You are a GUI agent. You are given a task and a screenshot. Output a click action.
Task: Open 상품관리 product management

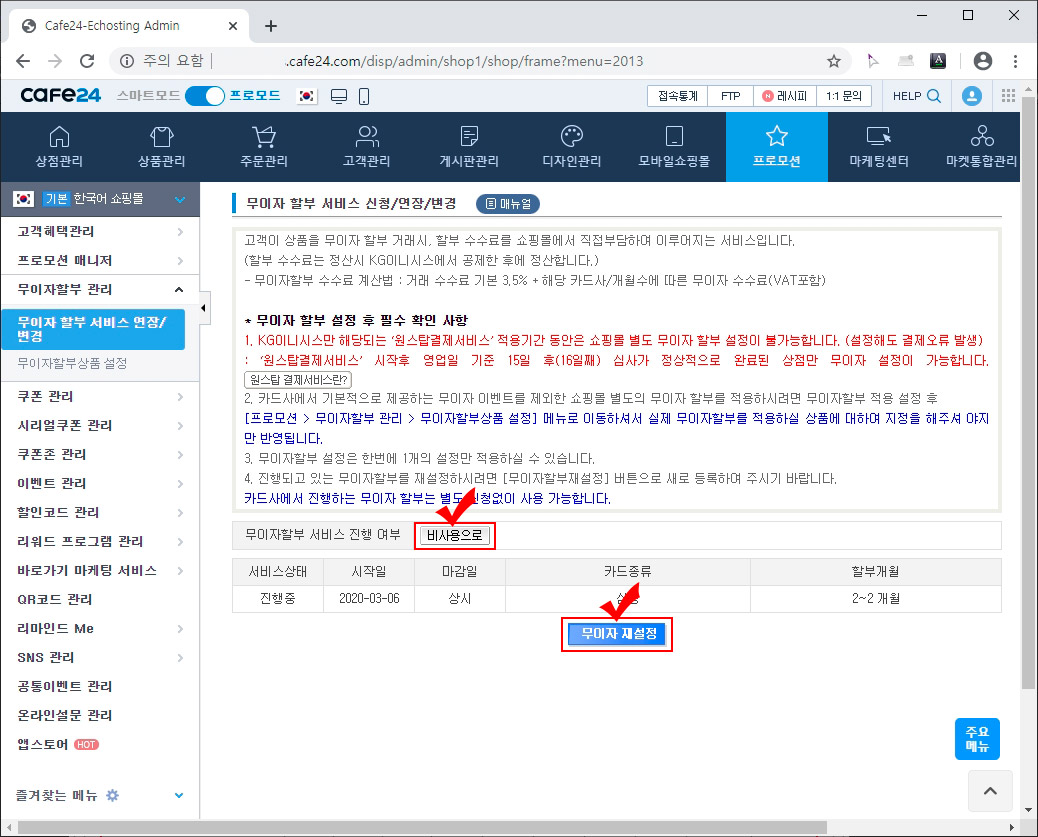pyautogui.click(x=162, y=146)
